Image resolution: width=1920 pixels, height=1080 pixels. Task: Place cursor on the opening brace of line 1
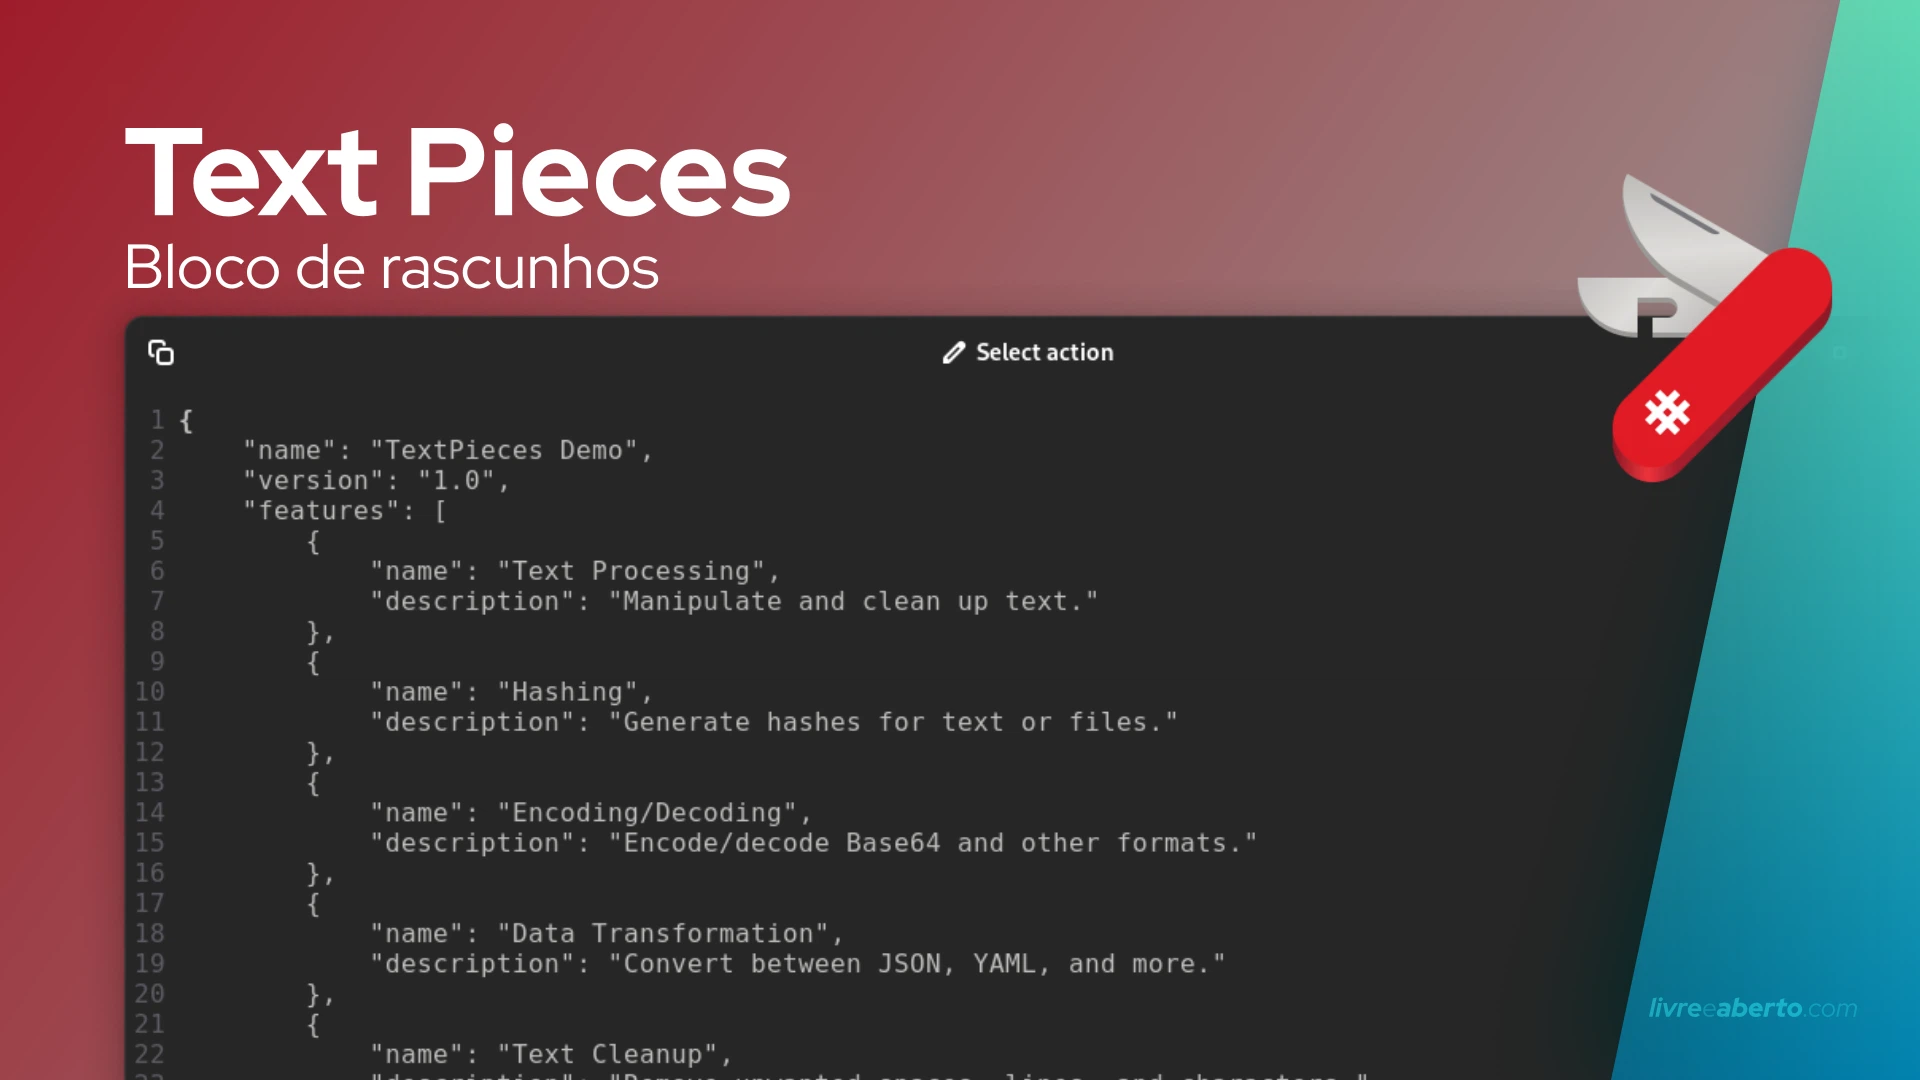pyautogui.click(x=186, y=420)
